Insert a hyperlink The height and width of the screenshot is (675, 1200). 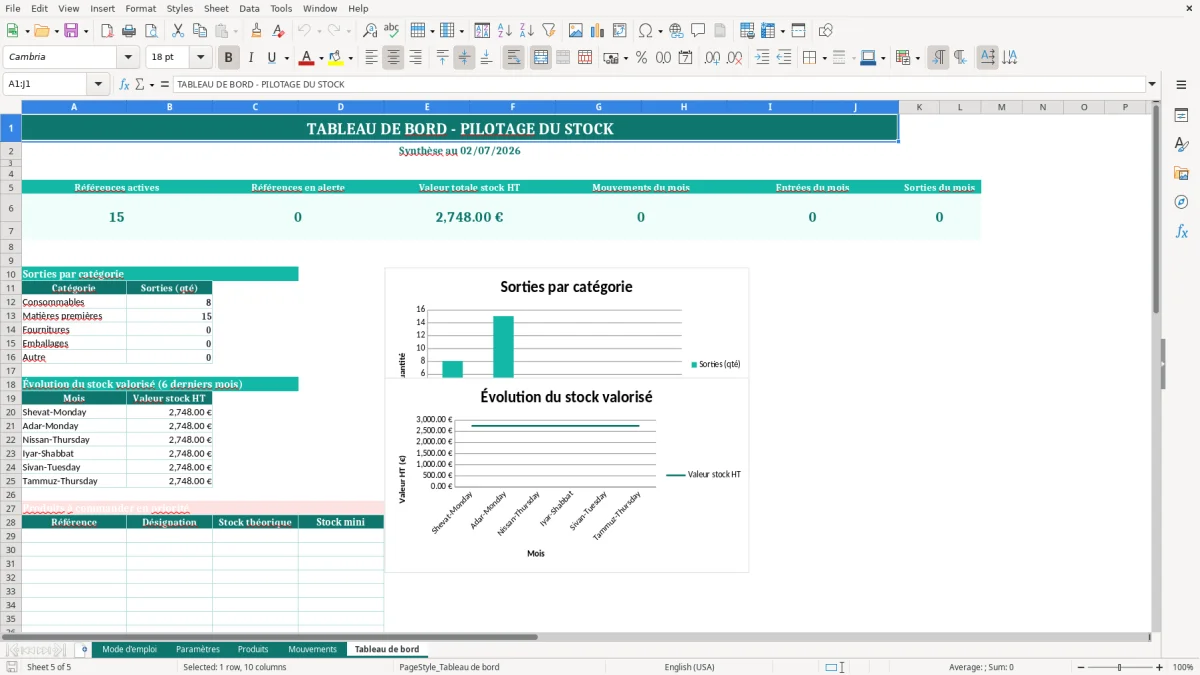pyautogui.click(x=676, y=31)
